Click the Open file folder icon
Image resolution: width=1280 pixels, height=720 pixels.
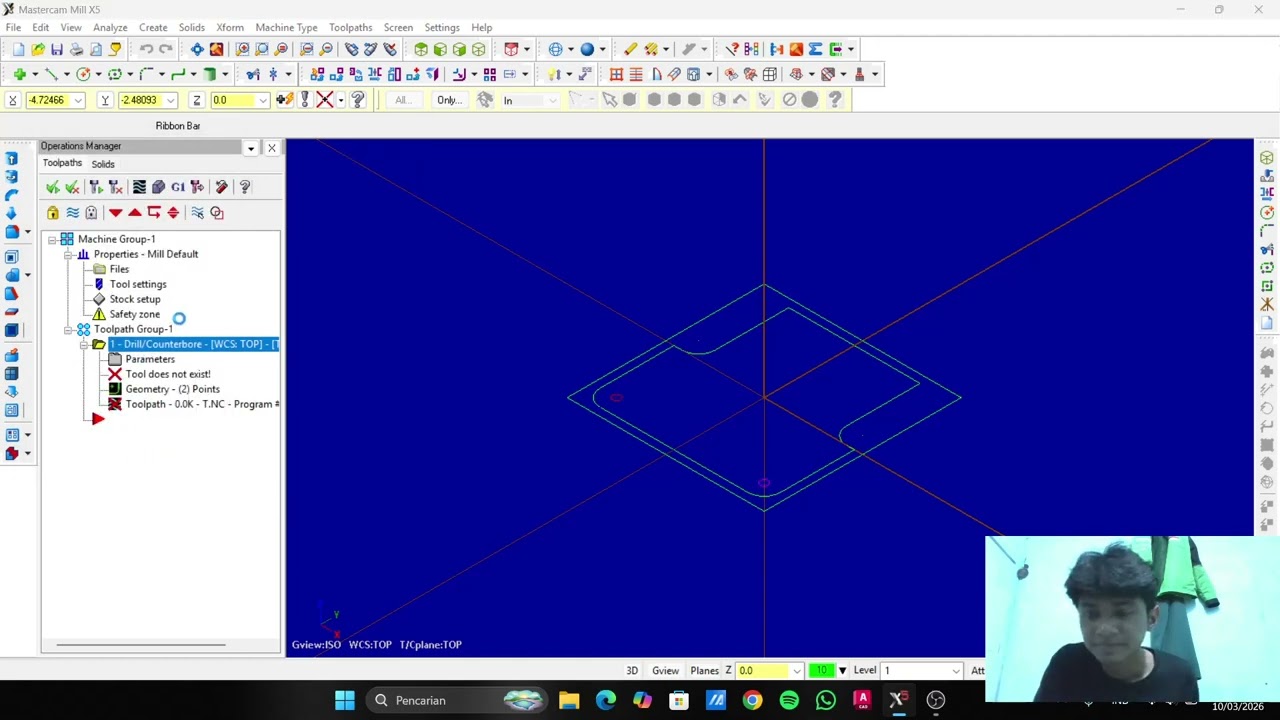[37, 49]
